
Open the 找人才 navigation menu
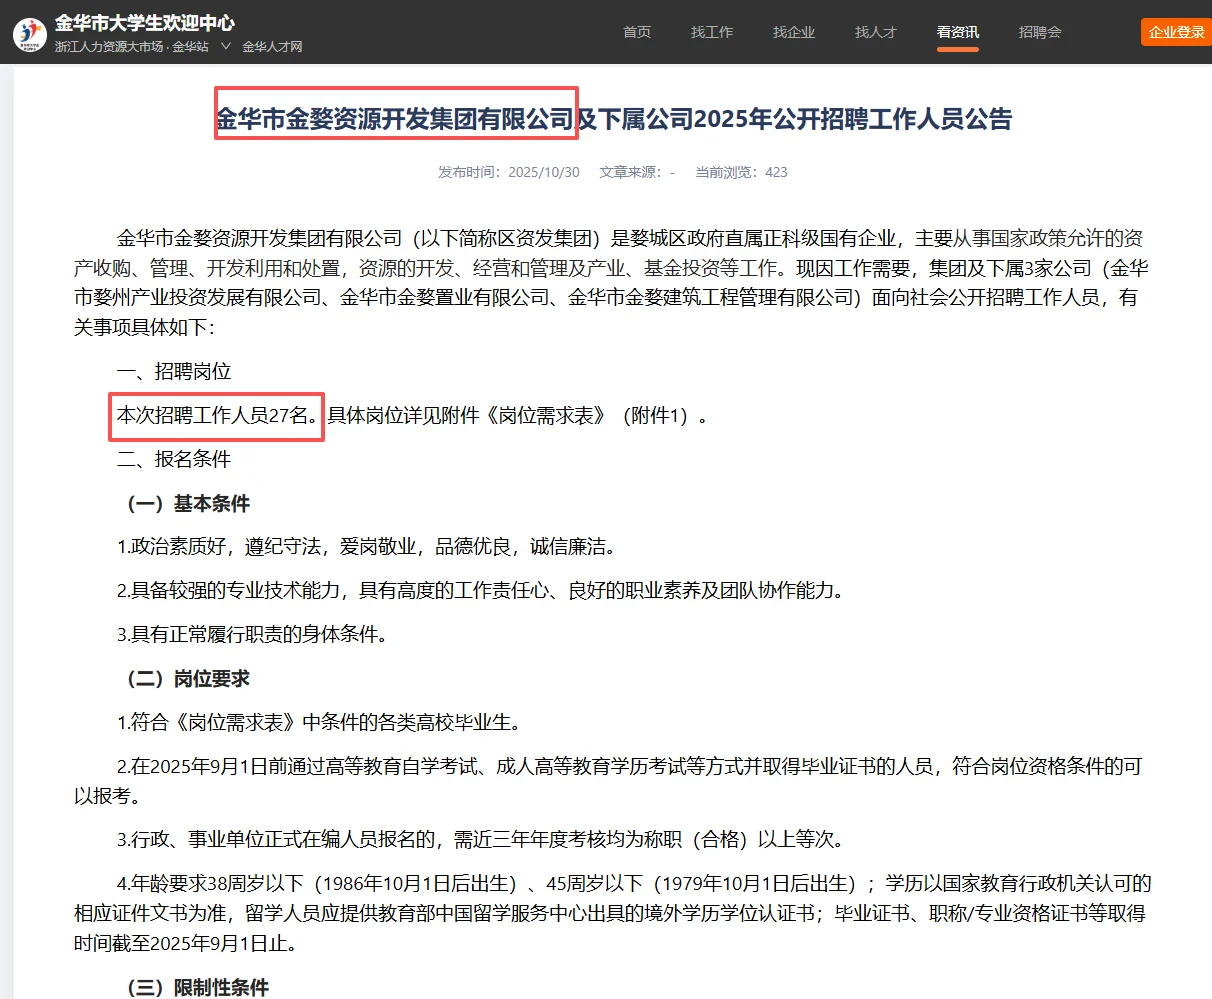pos(875,31)
